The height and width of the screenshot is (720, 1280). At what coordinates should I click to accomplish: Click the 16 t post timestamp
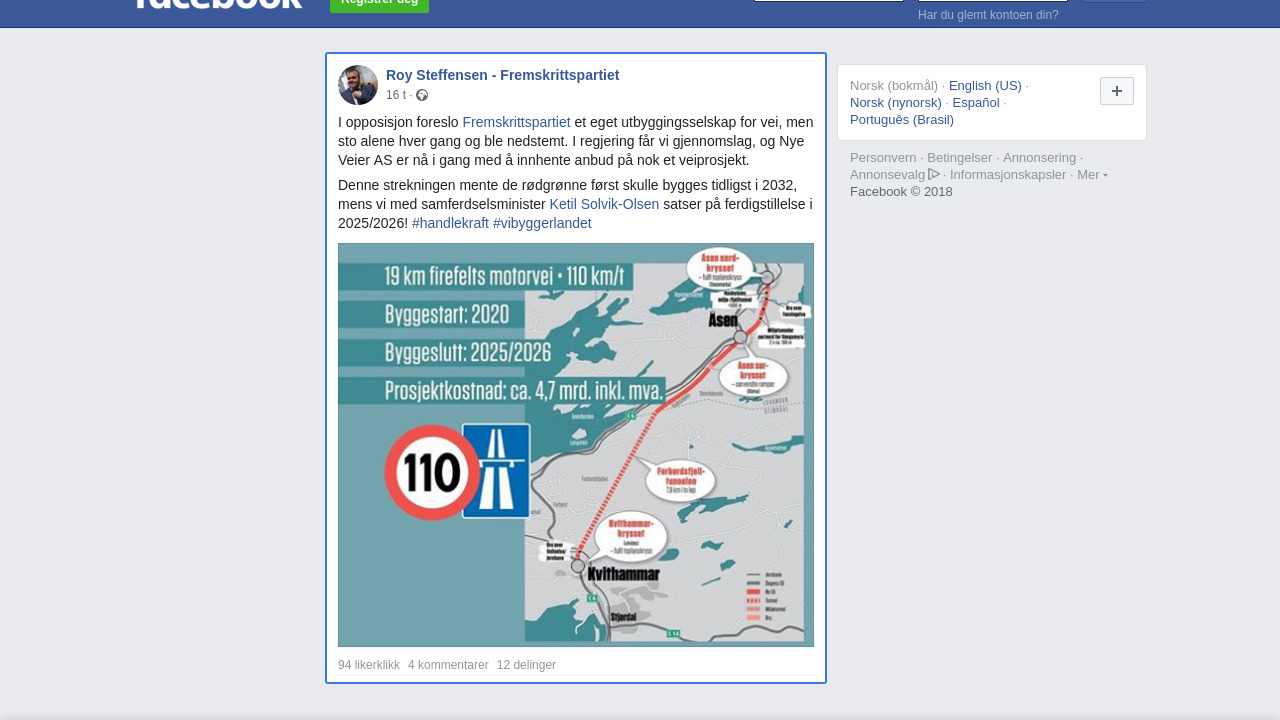[396, 95]
